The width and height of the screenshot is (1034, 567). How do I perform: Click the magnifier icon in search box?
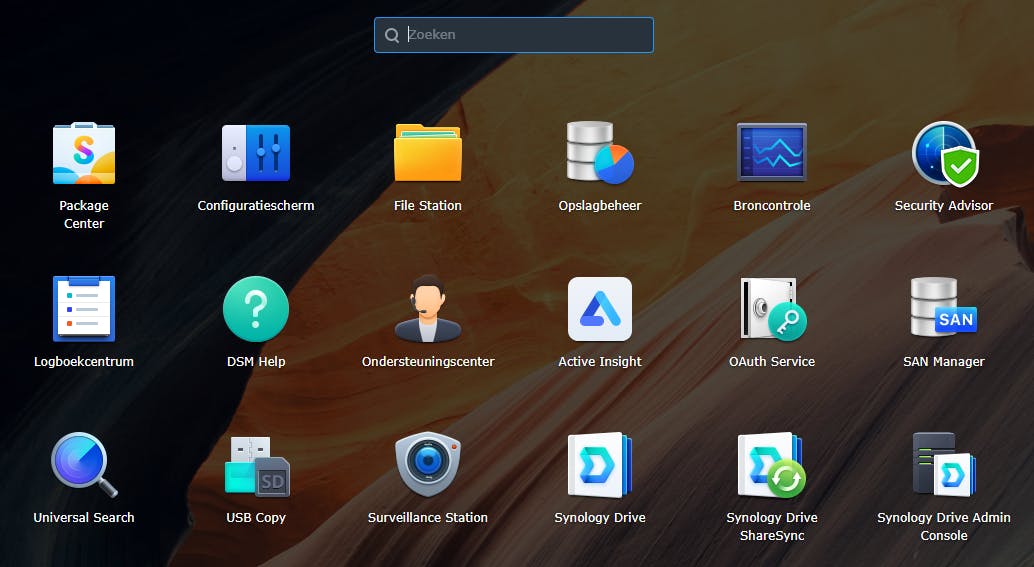click(392, 36)
